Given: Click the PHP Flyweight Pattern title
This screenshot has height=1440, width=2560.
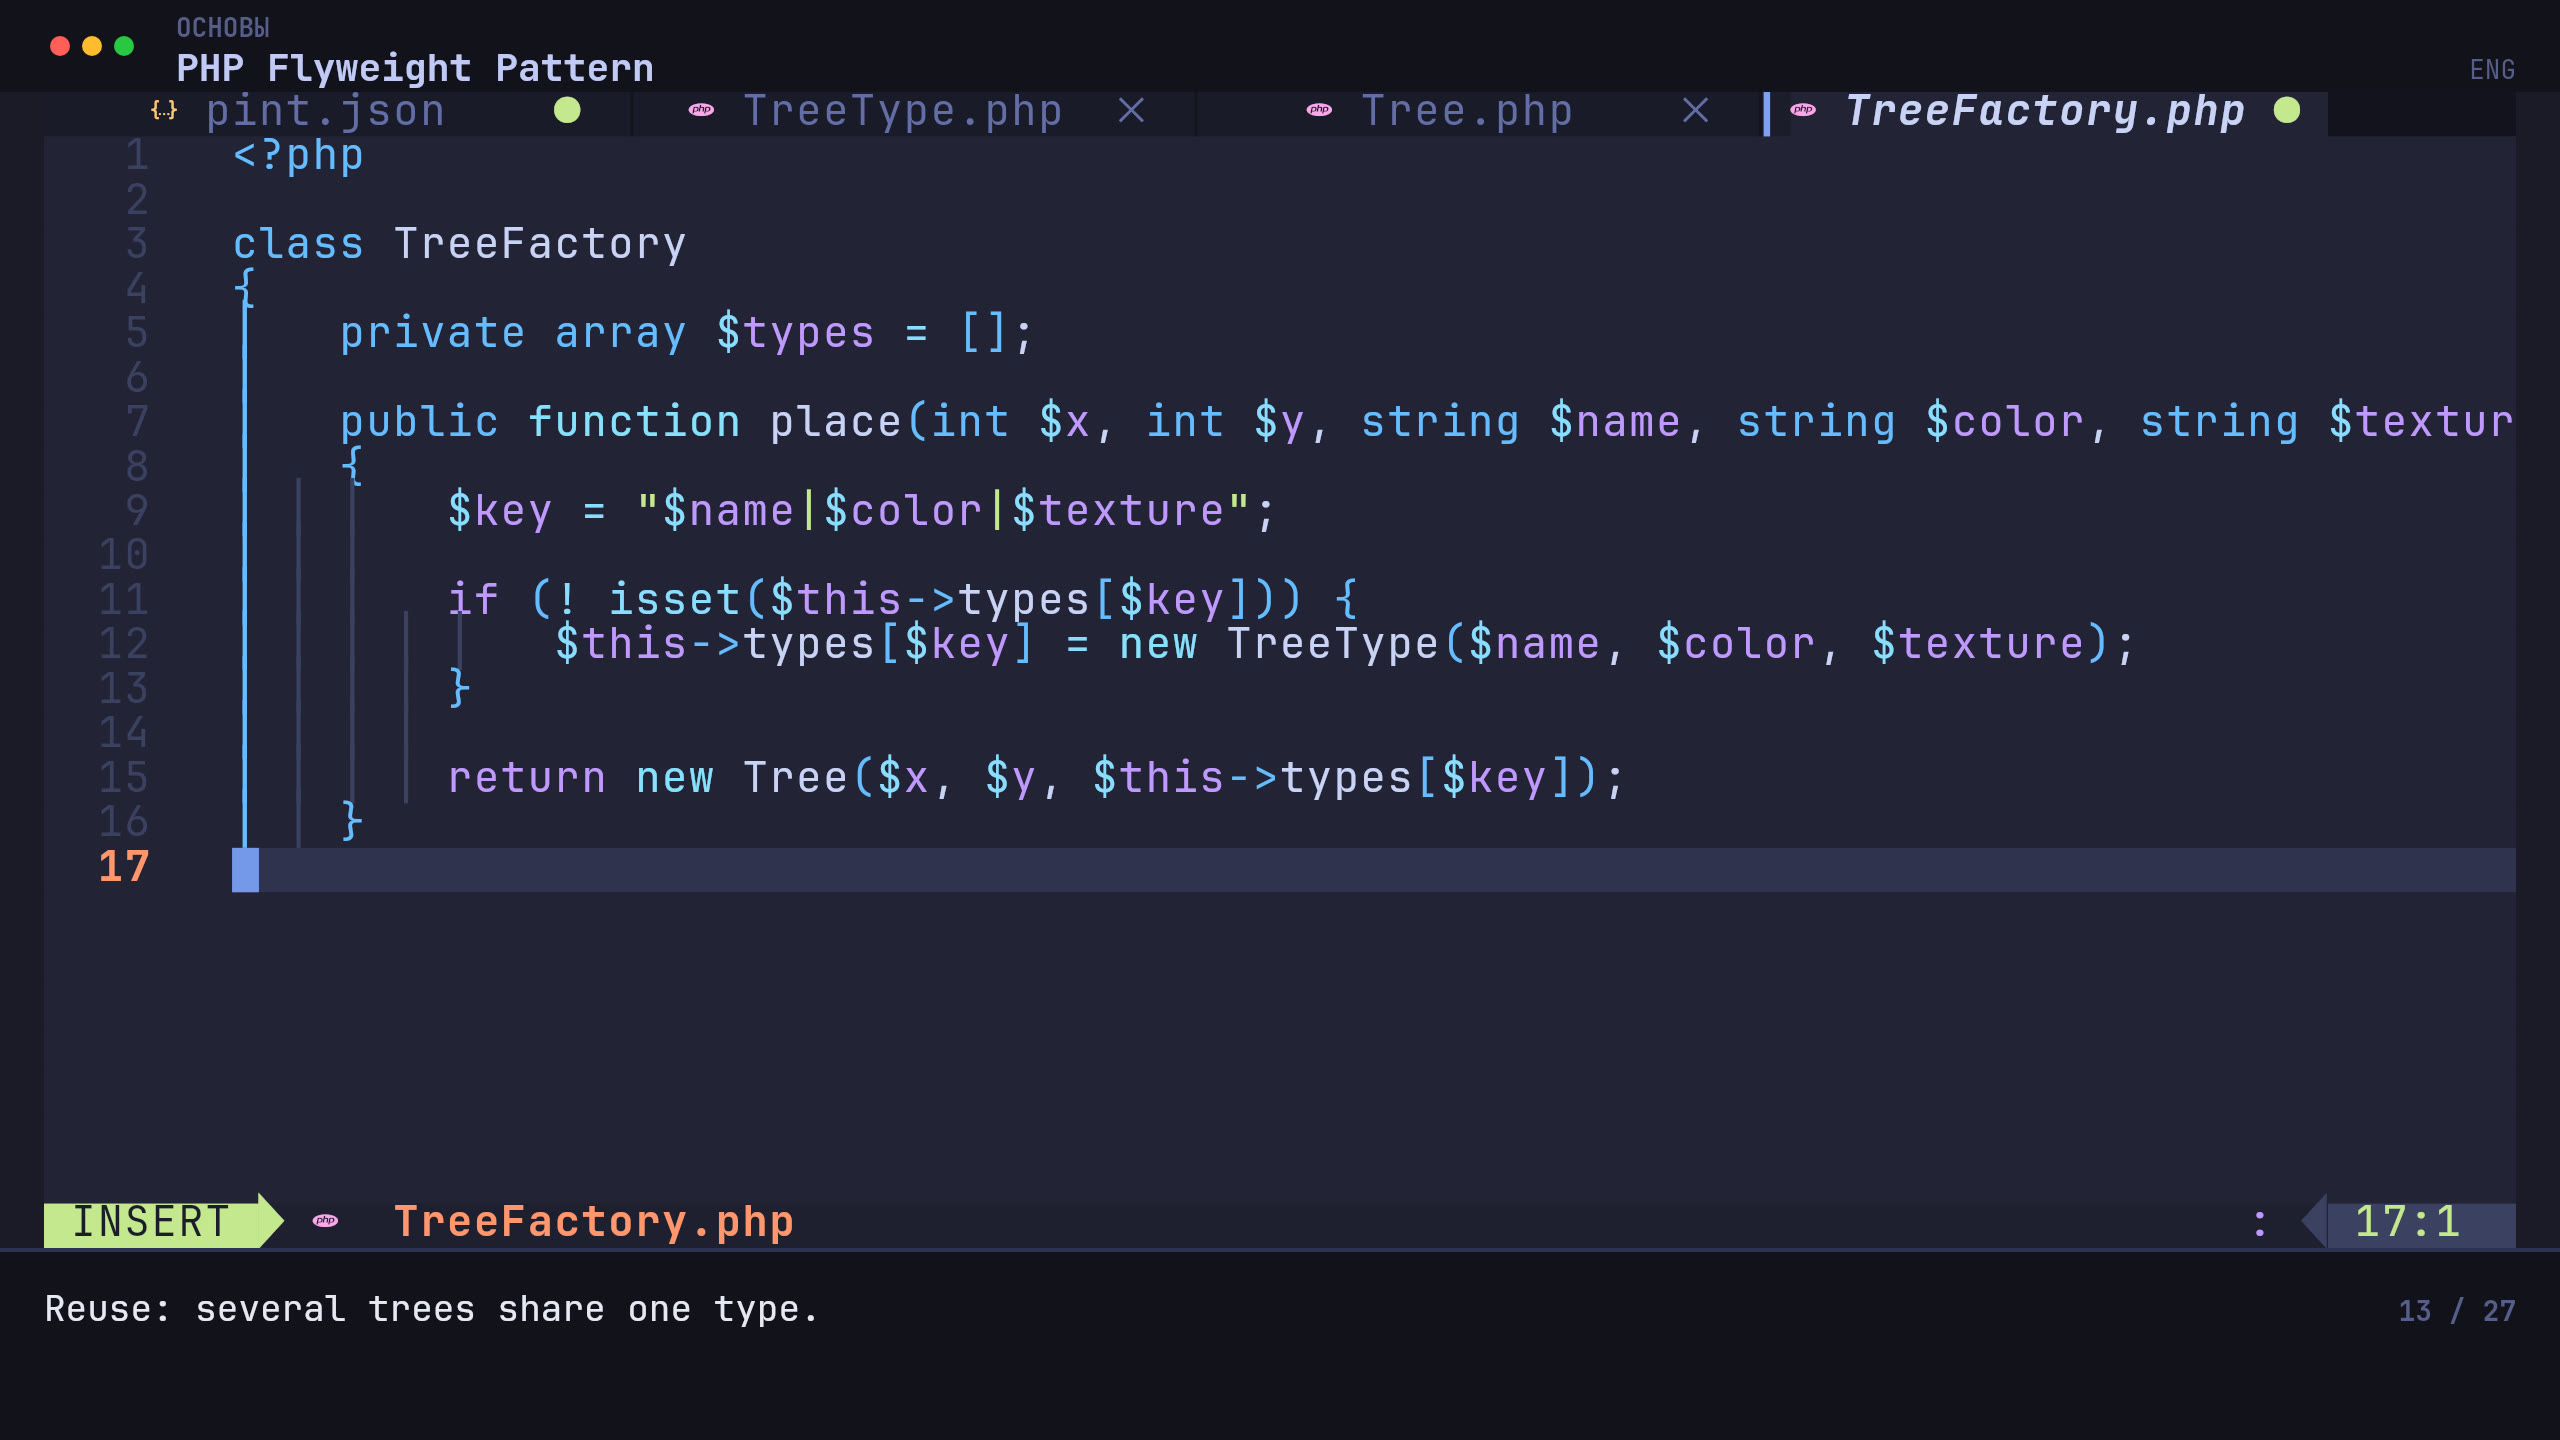Looking at the screenshot, I should [x=415, y=68].
